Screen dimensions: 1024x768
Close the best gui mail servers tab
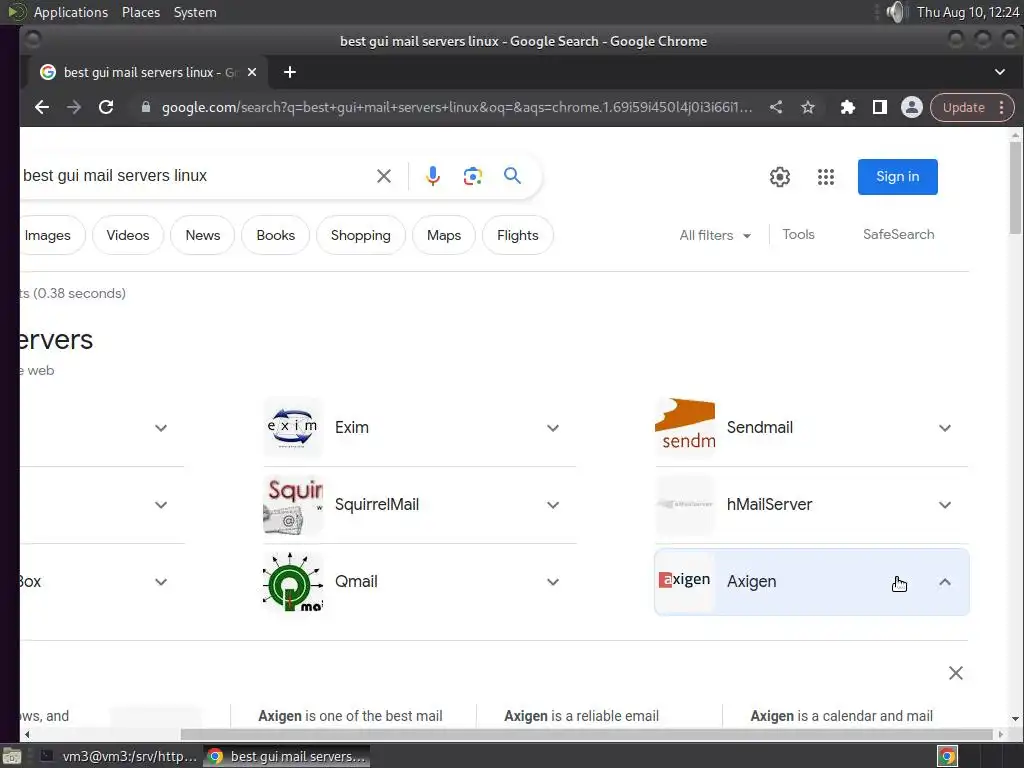(x=252, y=72)
